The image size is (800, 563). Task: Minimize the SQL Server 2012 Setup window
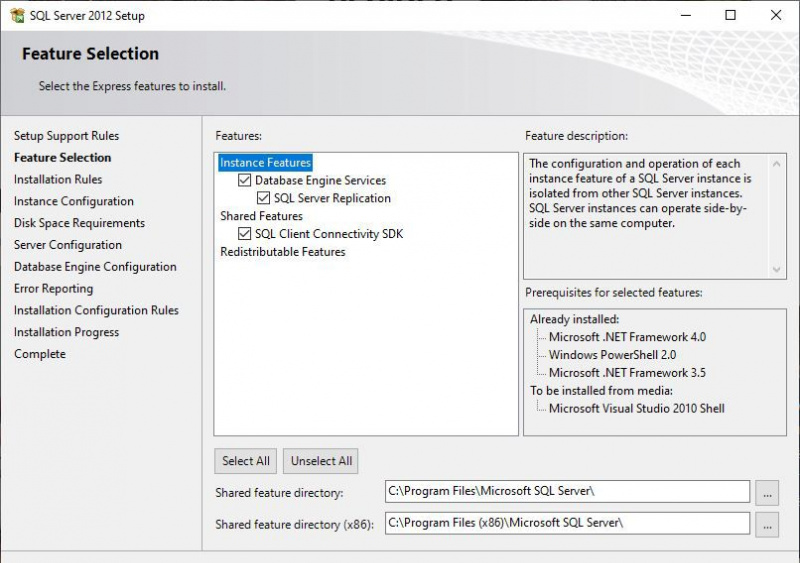(x=686, y=15)
